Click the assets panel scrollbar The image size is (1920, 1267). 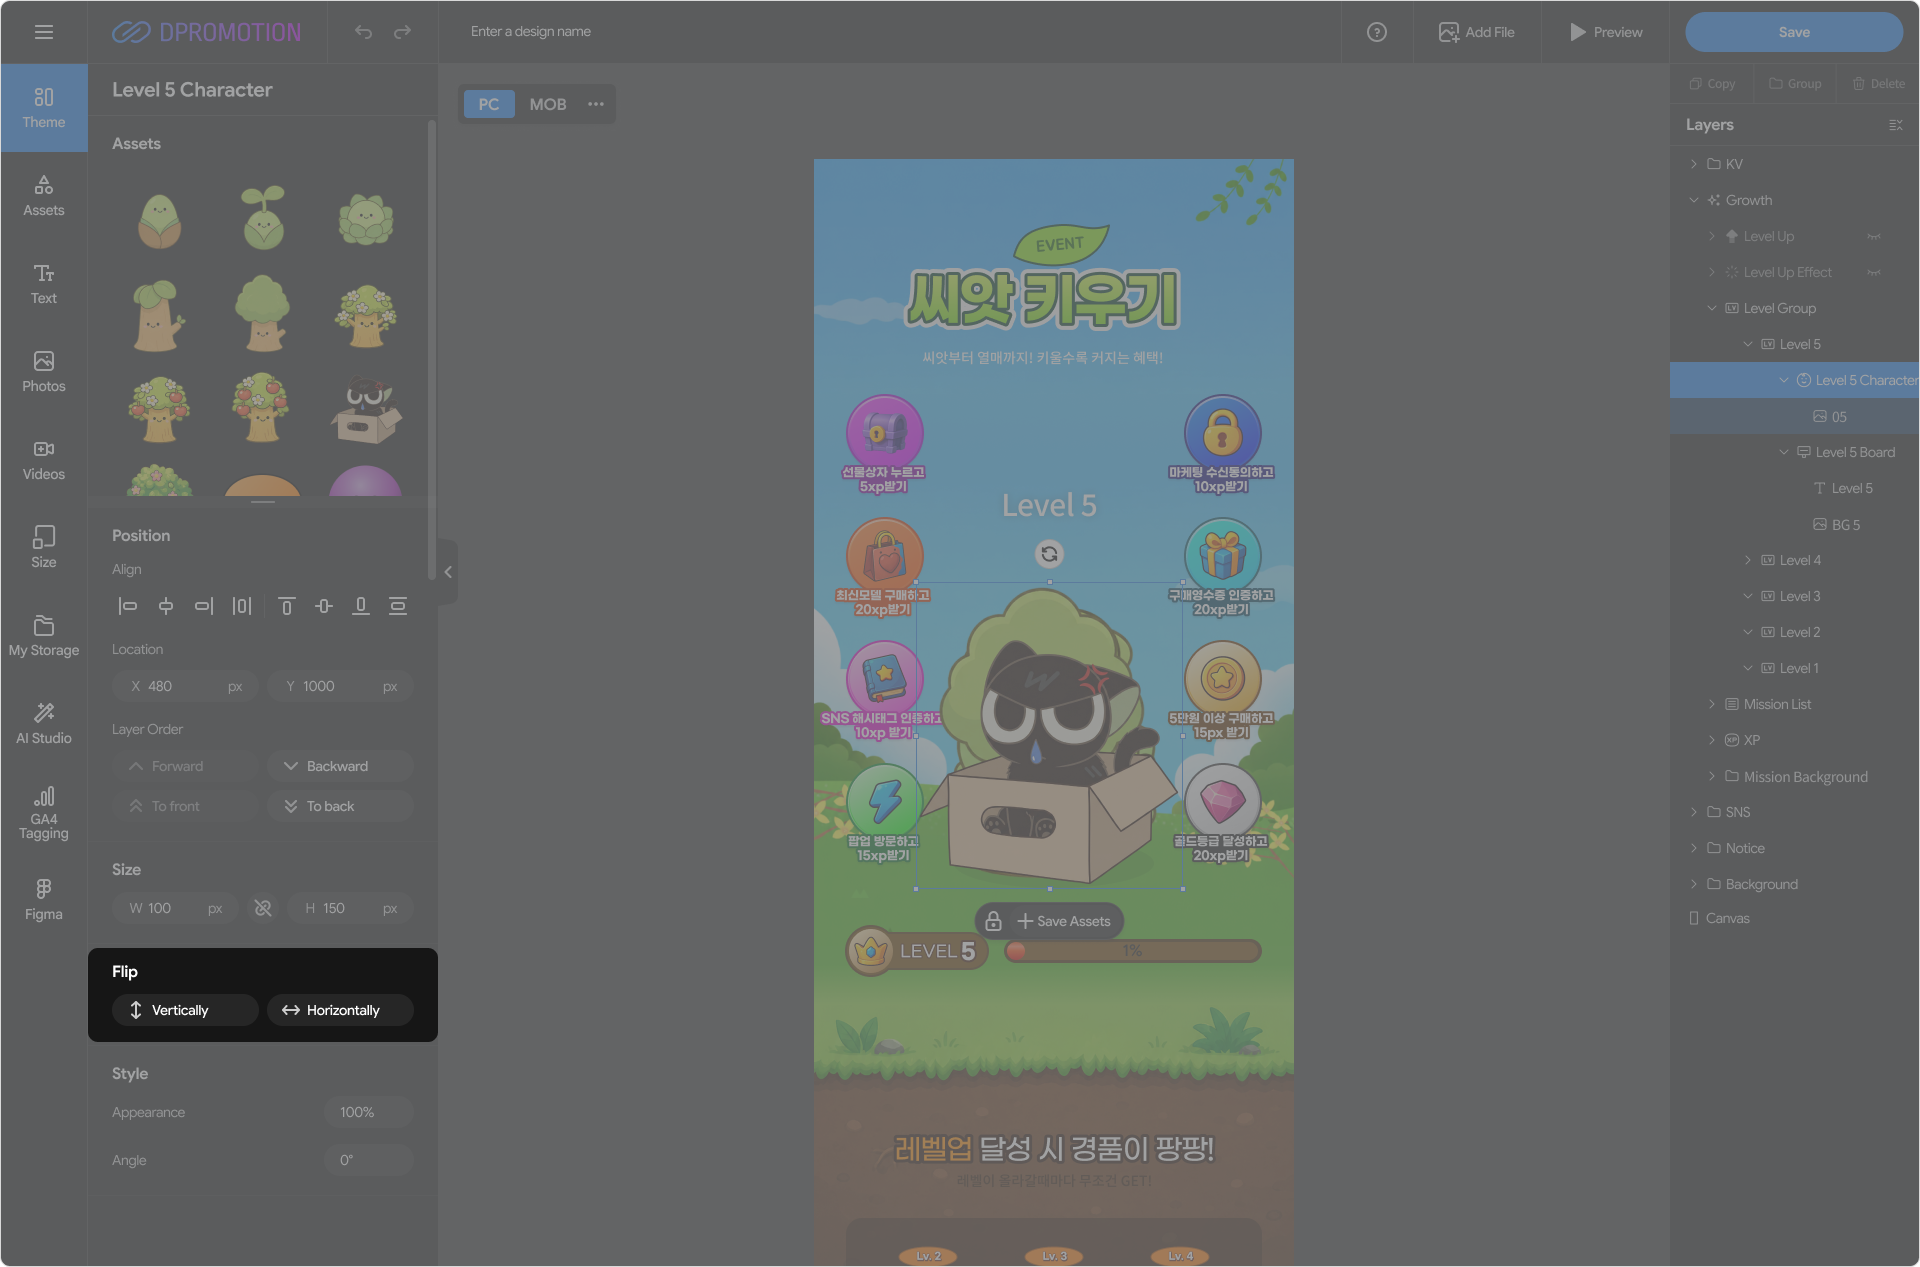point(432,350)
